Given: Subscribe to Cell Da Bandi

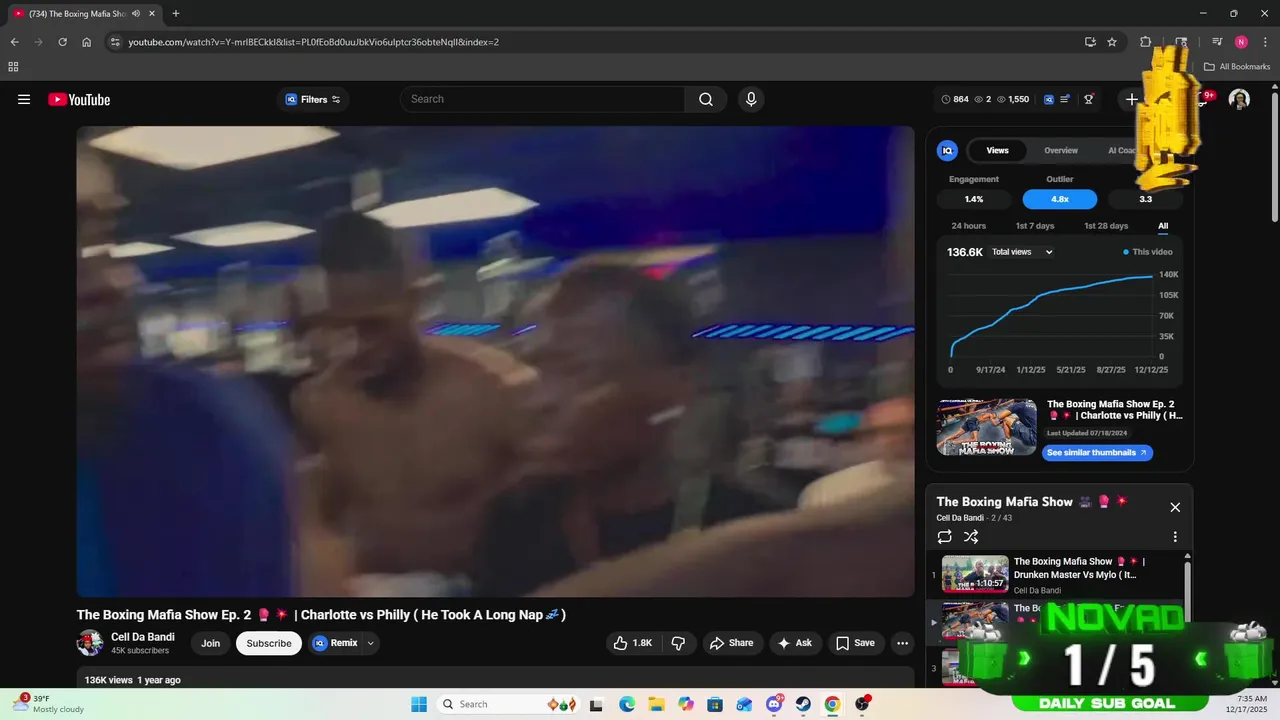Looking at the screenshot, I should (x=269, y=643).
